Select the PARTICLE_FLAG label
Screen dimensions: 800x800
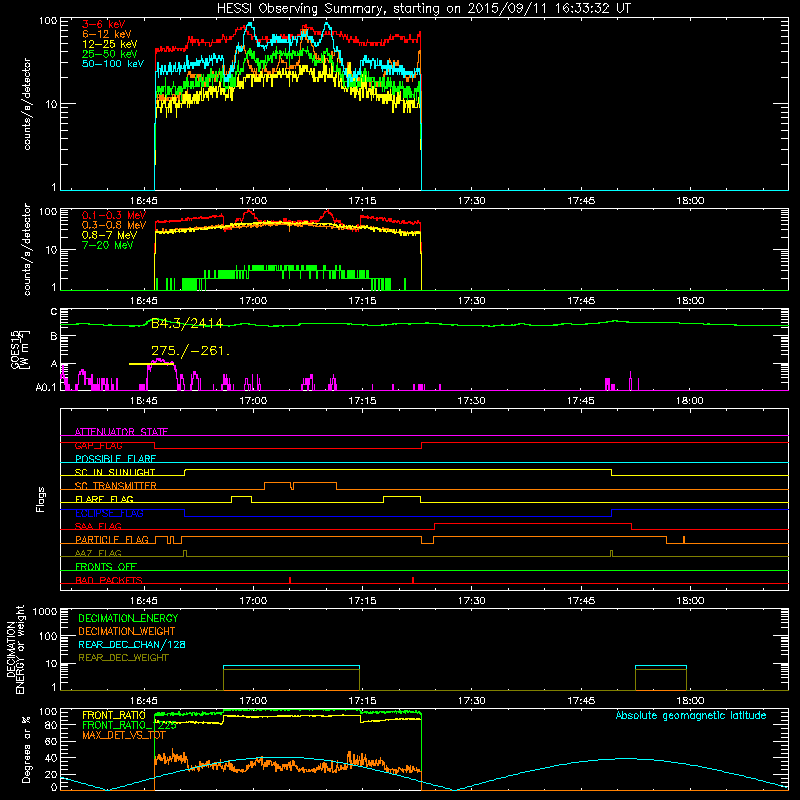(x=112, y=539)
